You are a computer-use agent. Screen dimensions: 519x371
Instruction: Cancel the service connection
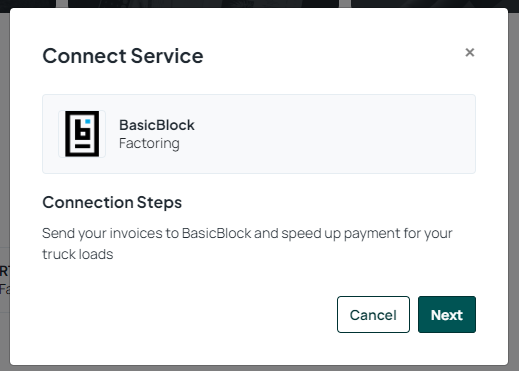373,314
